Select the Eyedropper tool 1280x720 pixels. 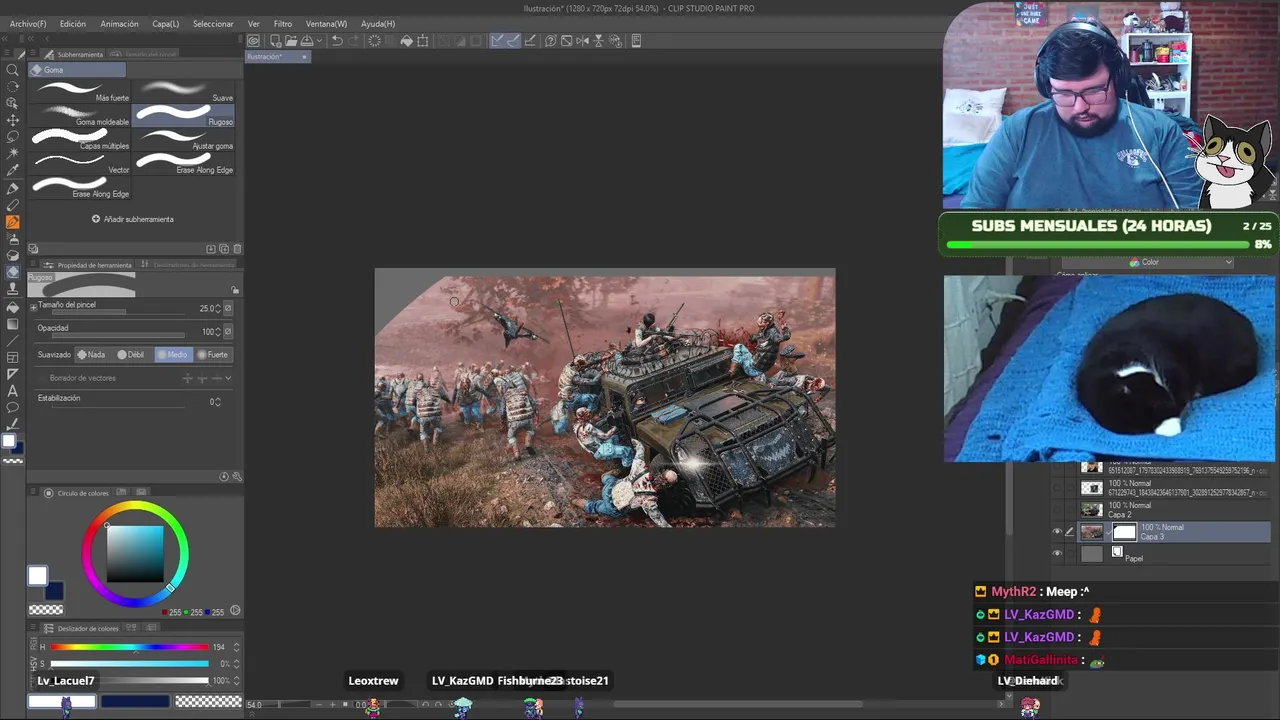[x=13, y=171]
